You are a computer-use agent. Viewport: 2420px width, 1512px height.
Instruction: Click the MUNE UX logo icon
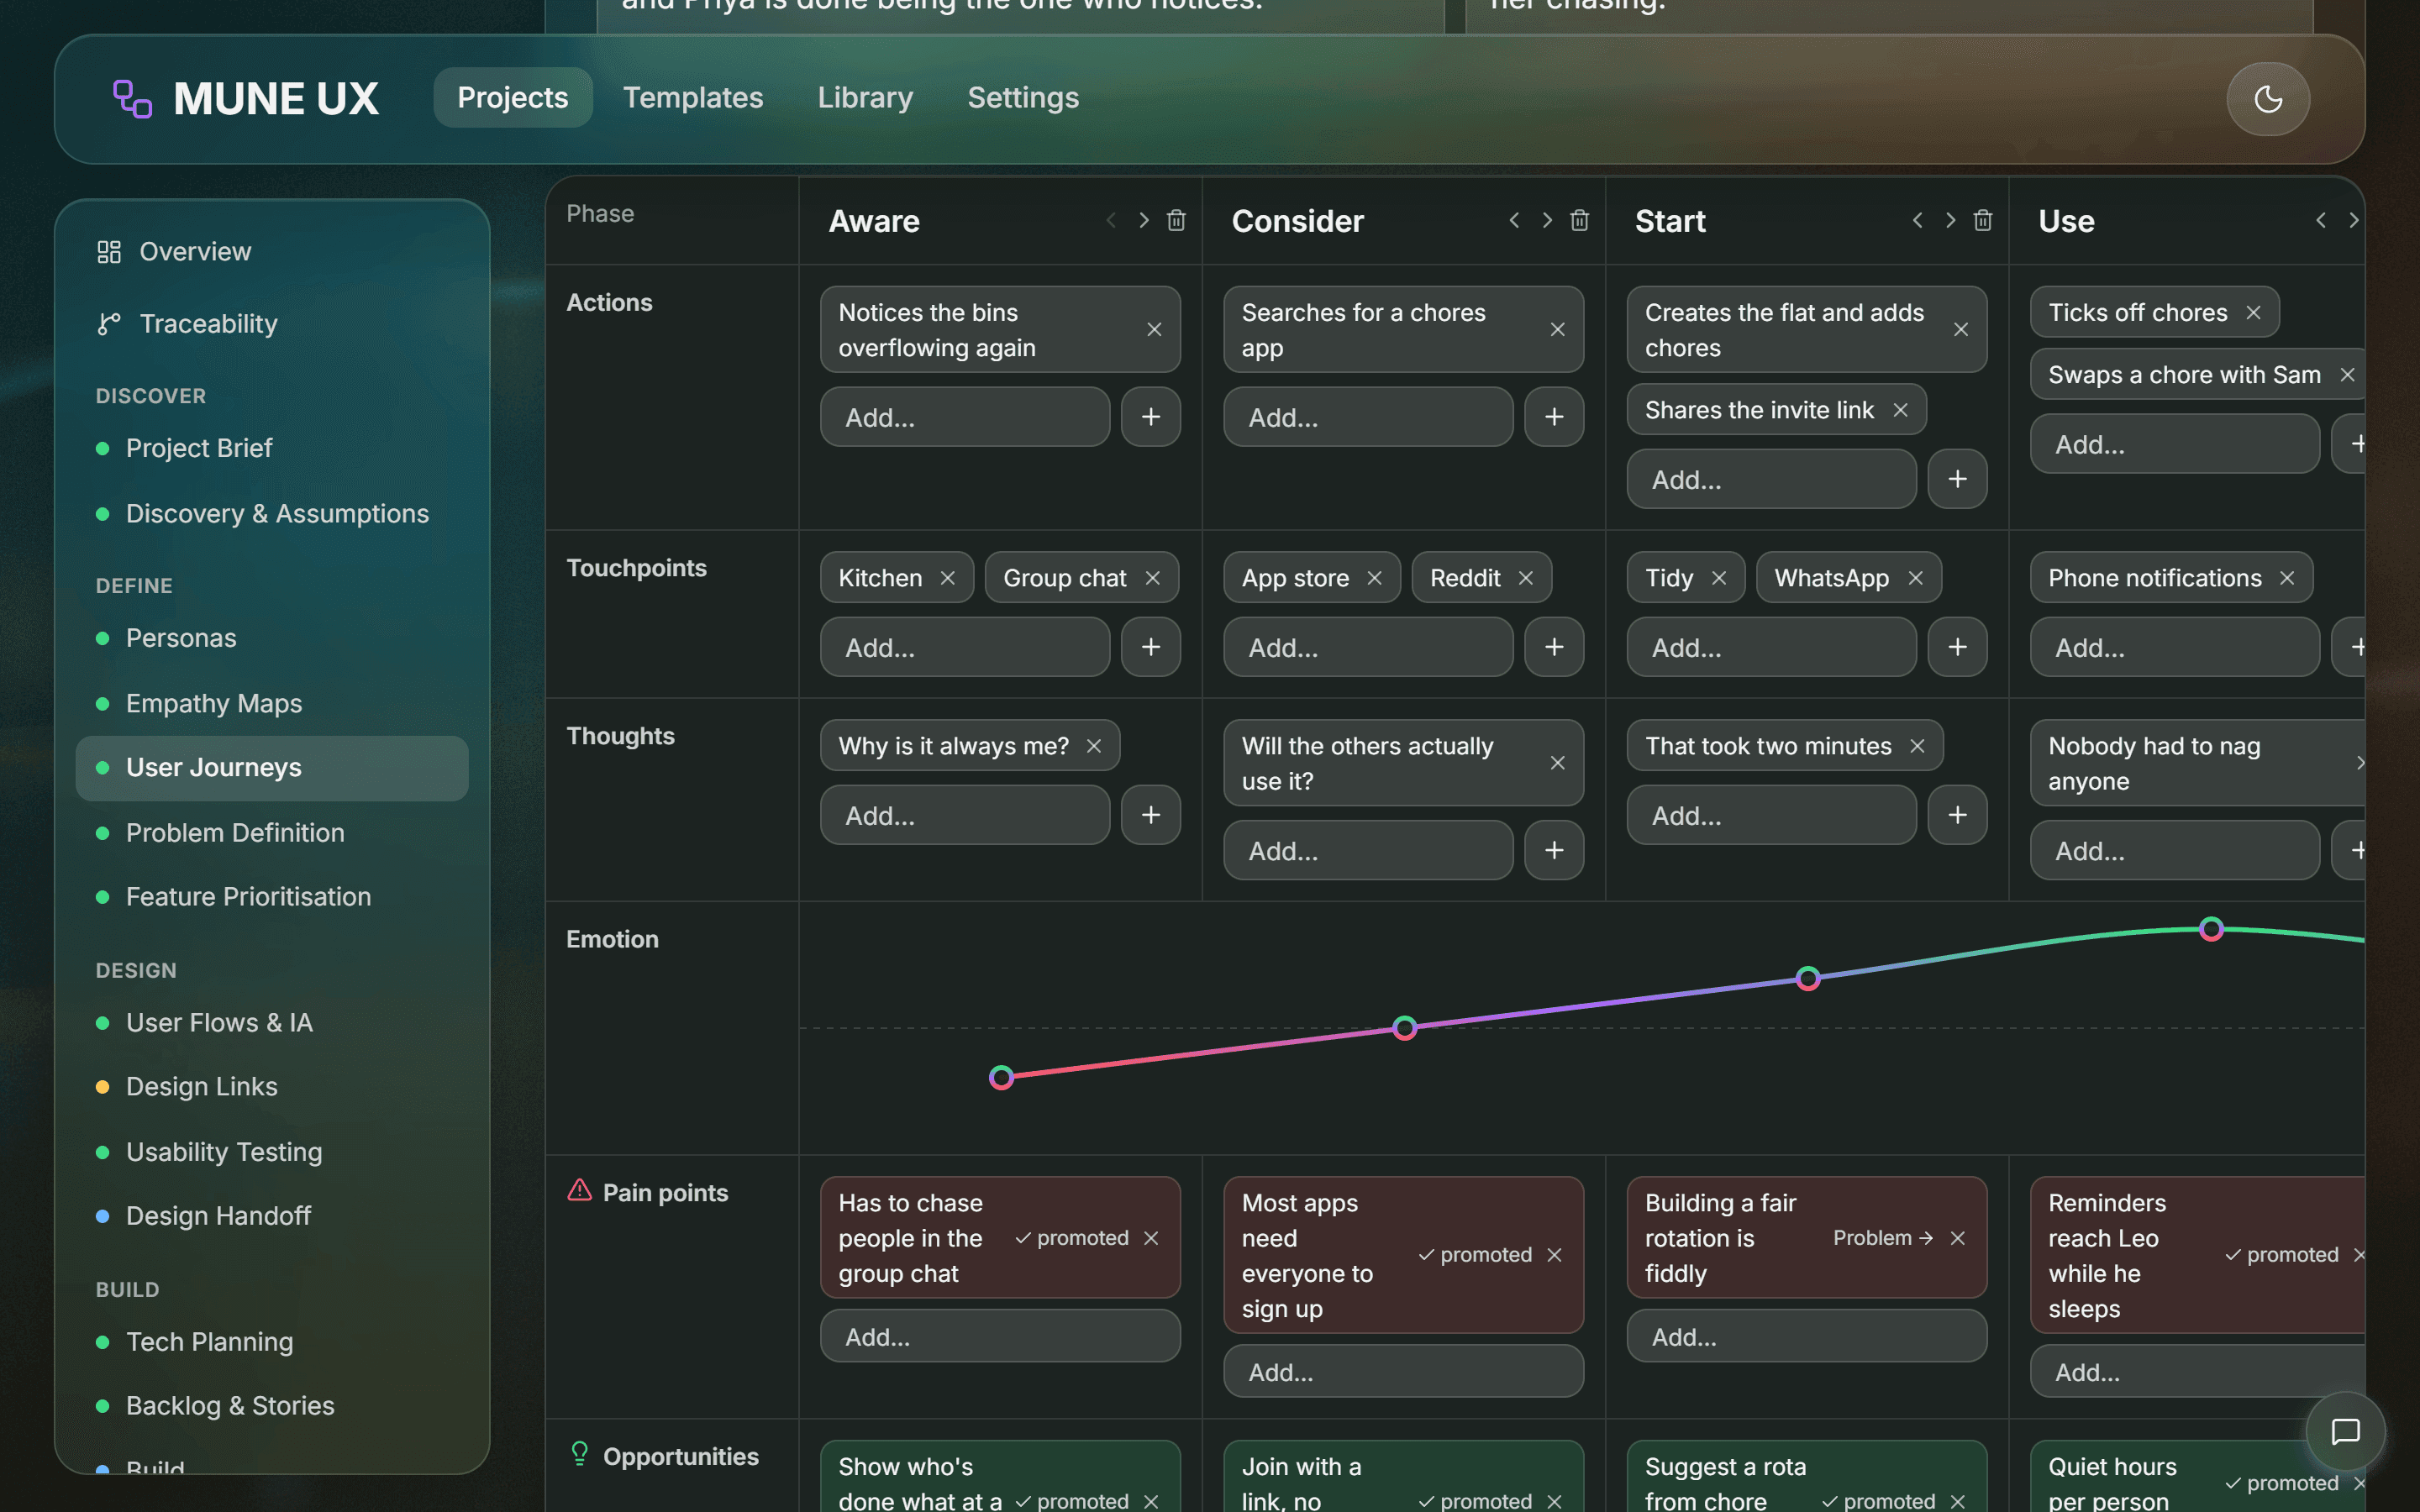pos(131,99)
